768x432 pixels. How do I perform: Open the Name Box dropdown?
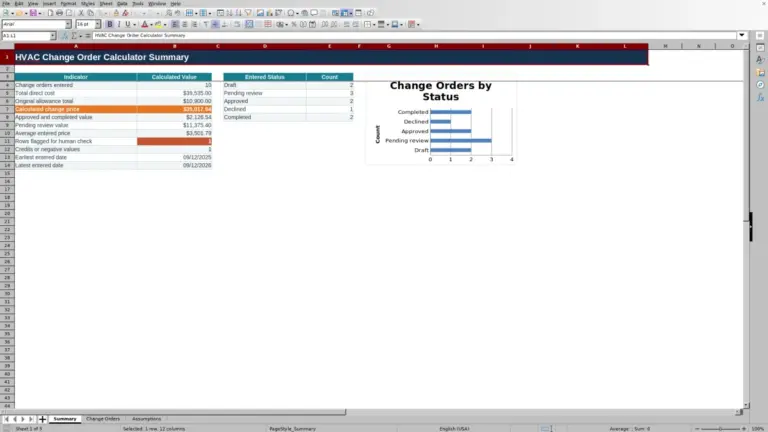(x=53, y=35)
